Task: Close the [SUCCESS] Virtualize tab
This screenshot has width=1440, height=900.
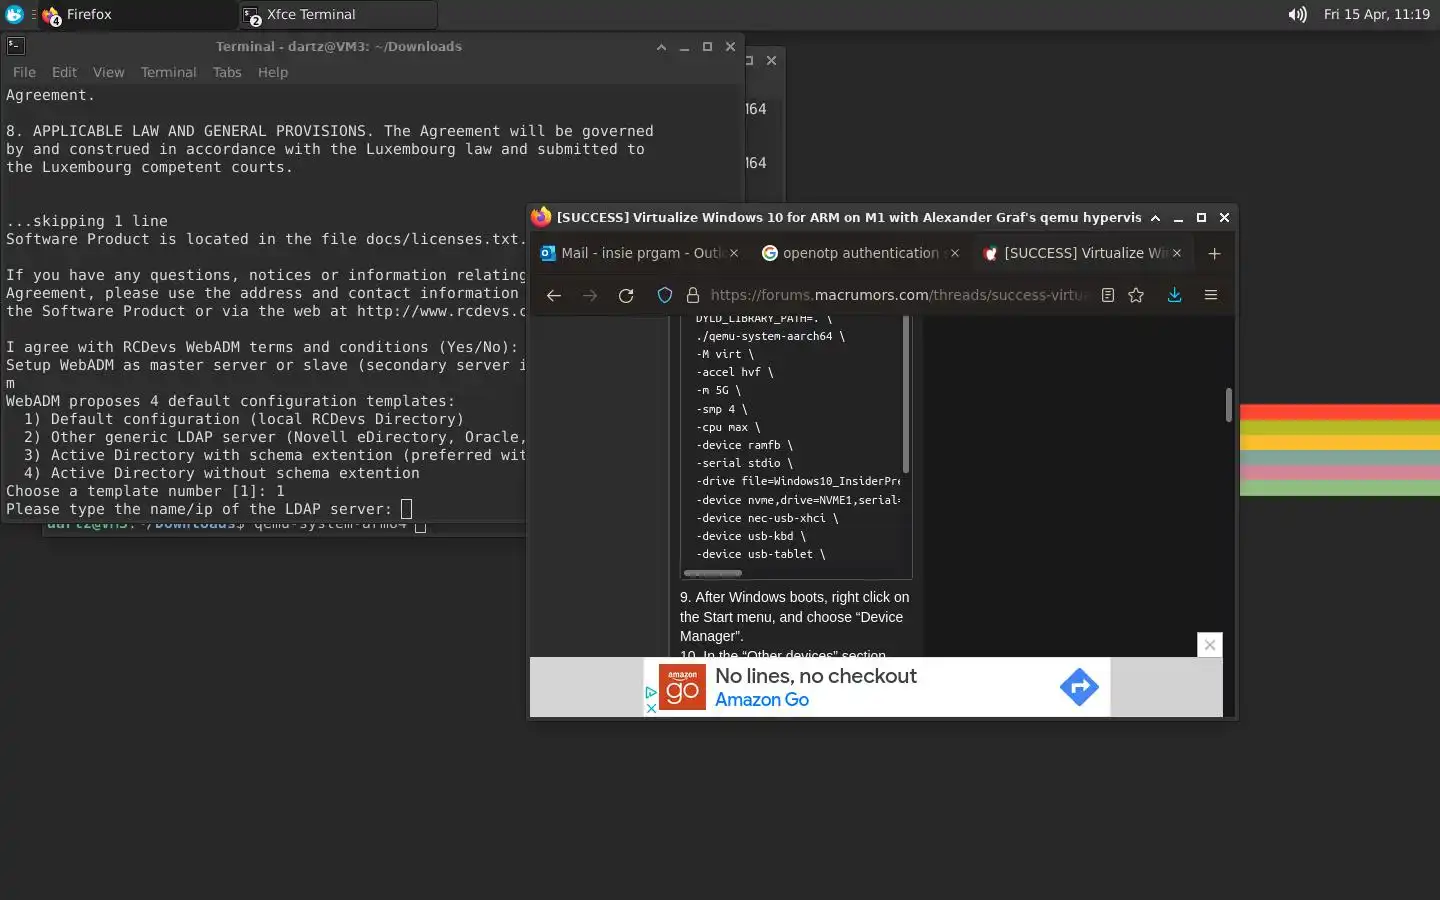Action: (x=1177, y=253)
